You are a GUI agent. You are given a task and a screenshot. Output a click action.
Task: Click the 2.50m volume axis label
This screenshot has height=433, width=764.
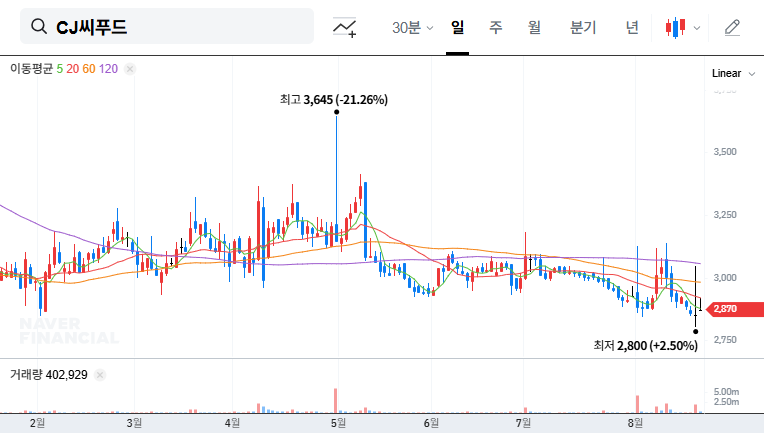[726, 402]
